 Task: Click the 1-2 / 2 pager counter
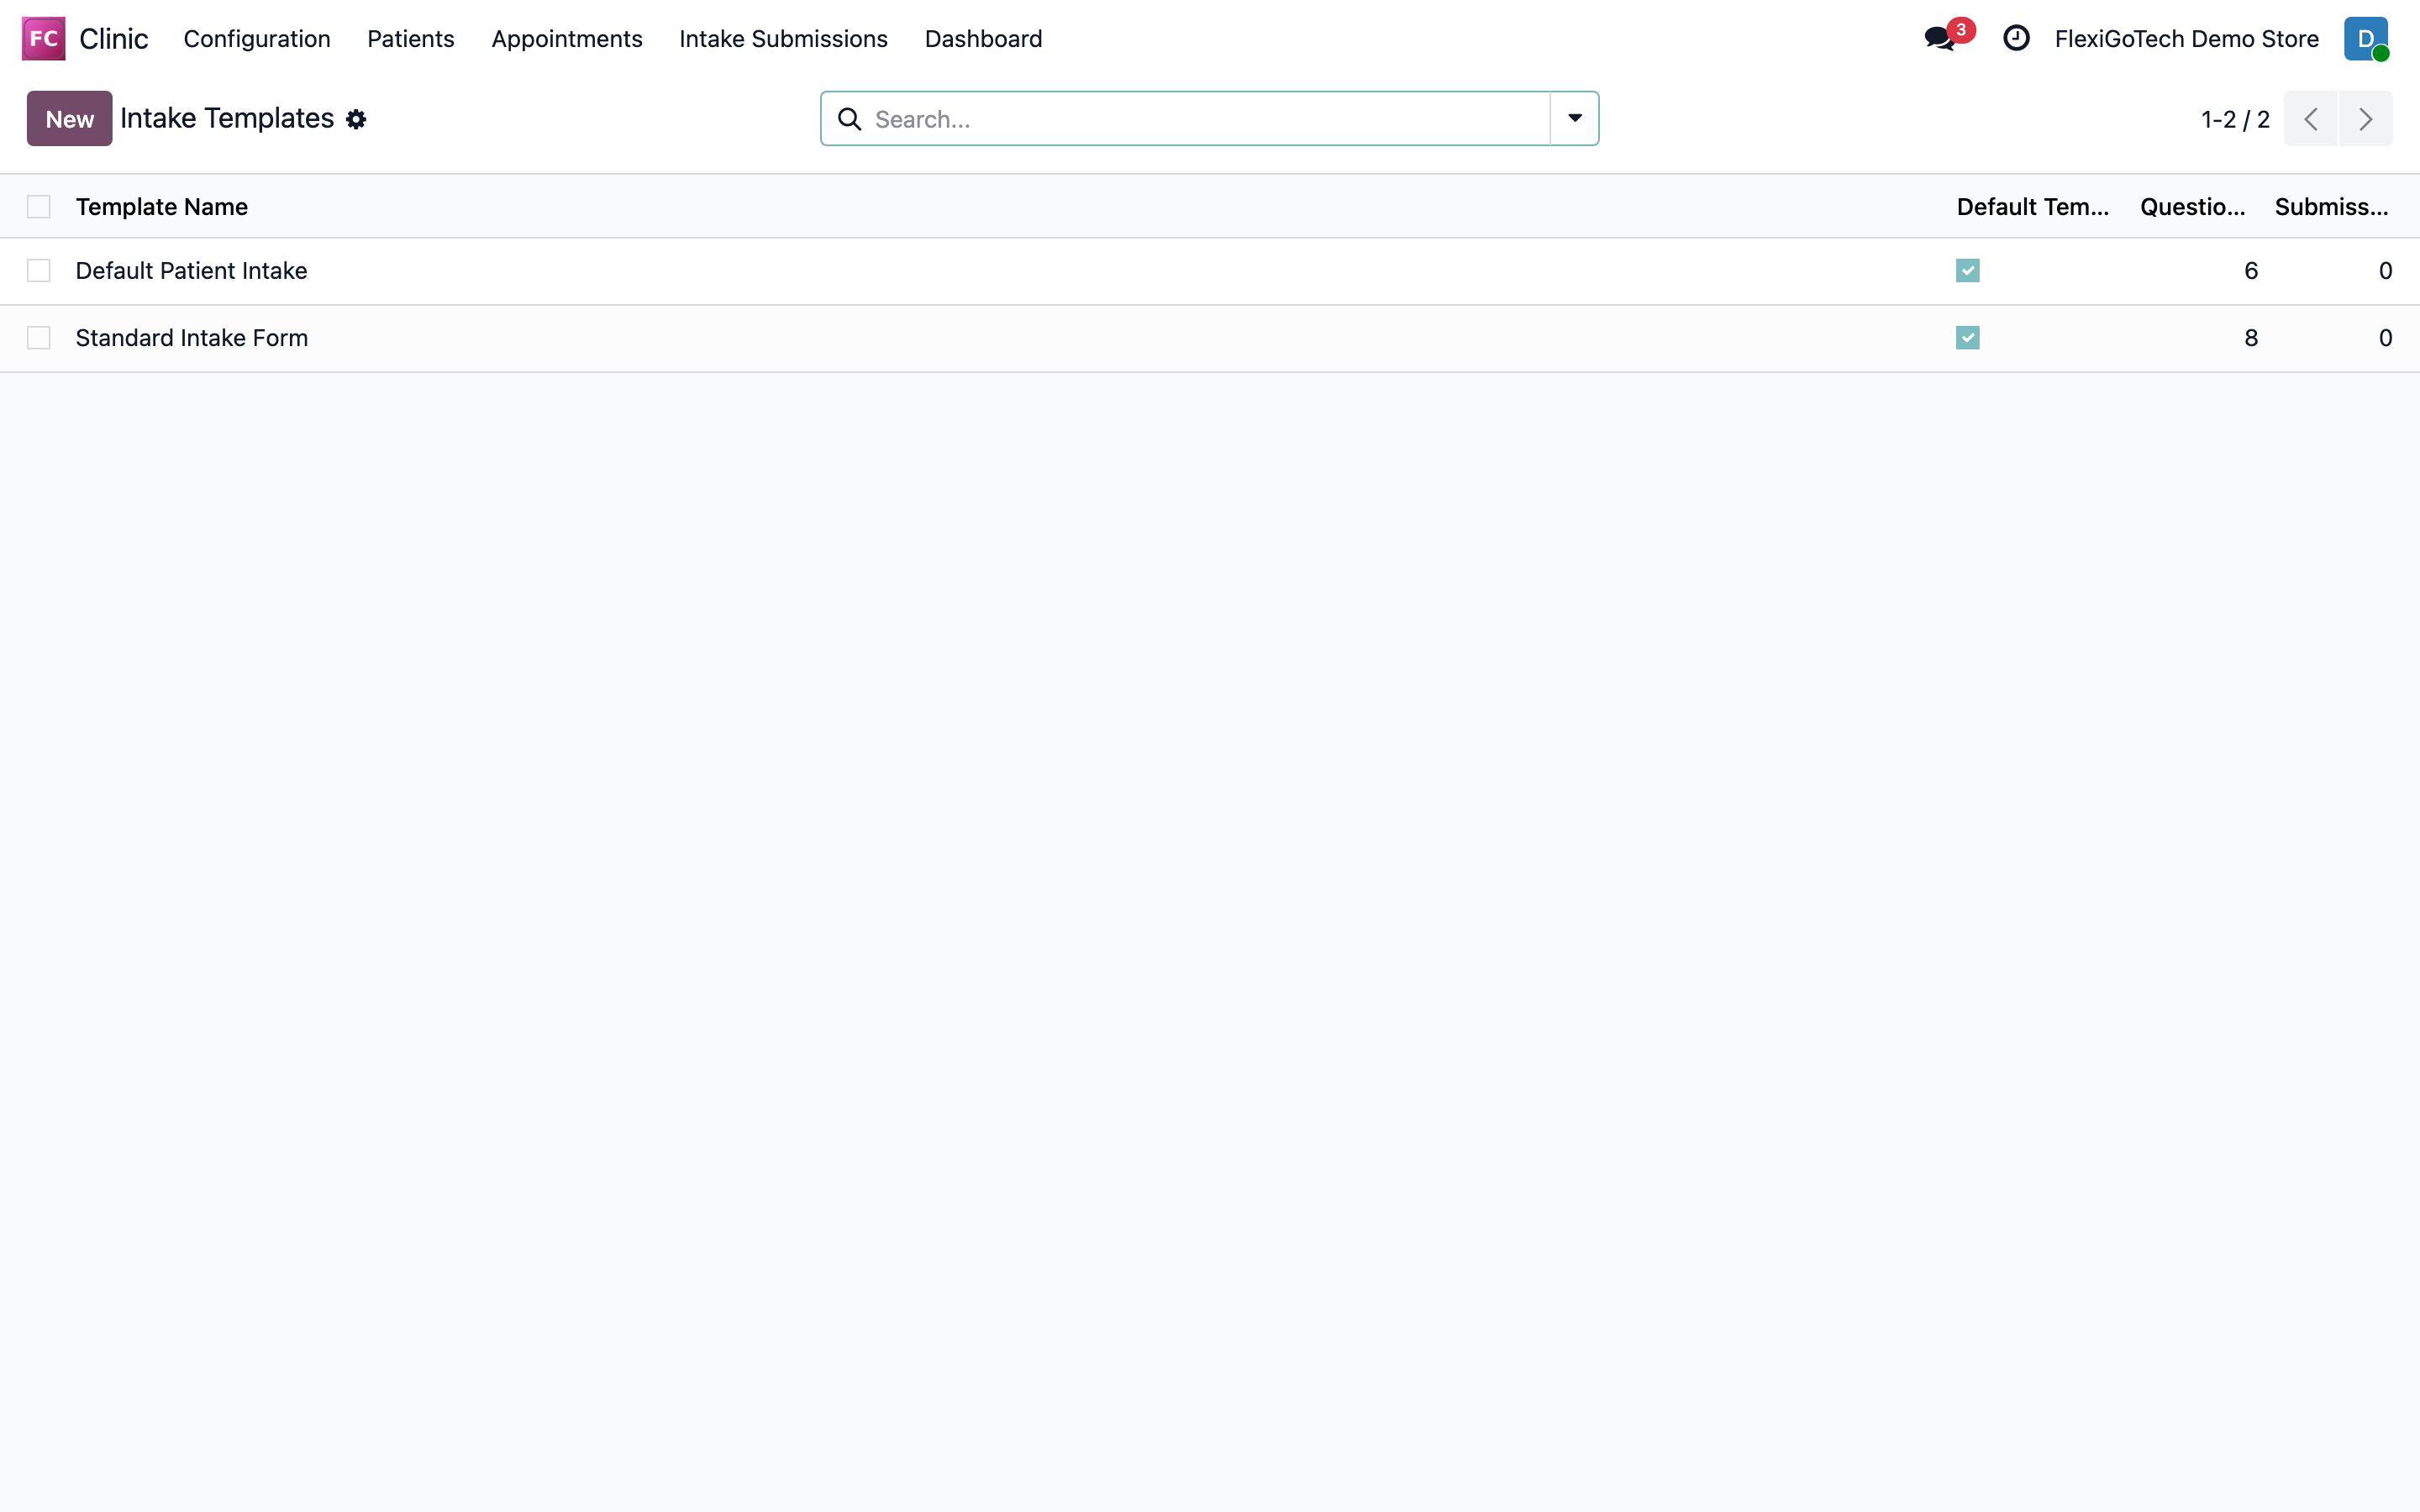click(2235, 120)
